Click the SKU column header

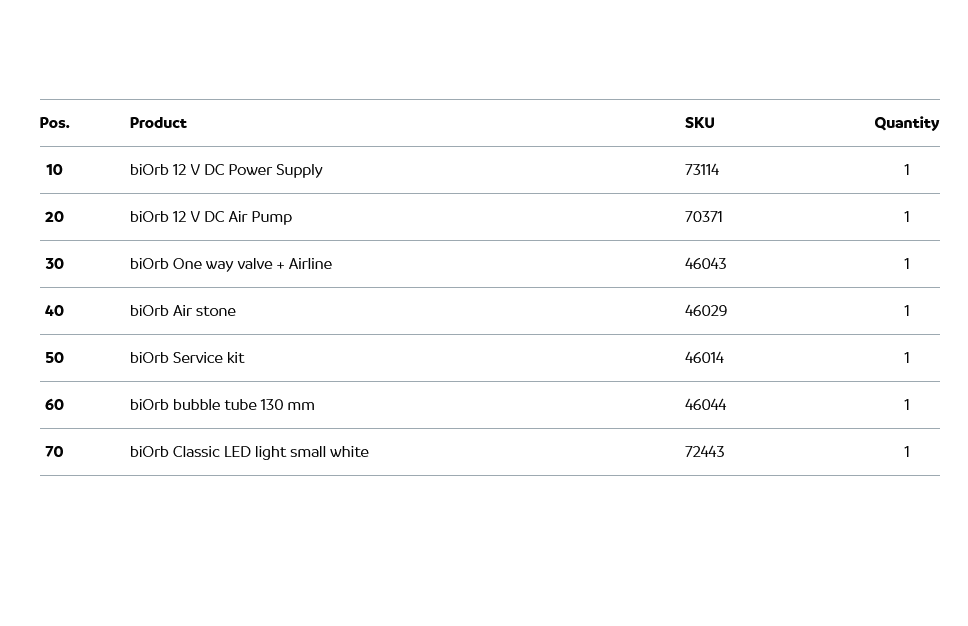click(x=699, y=123)
